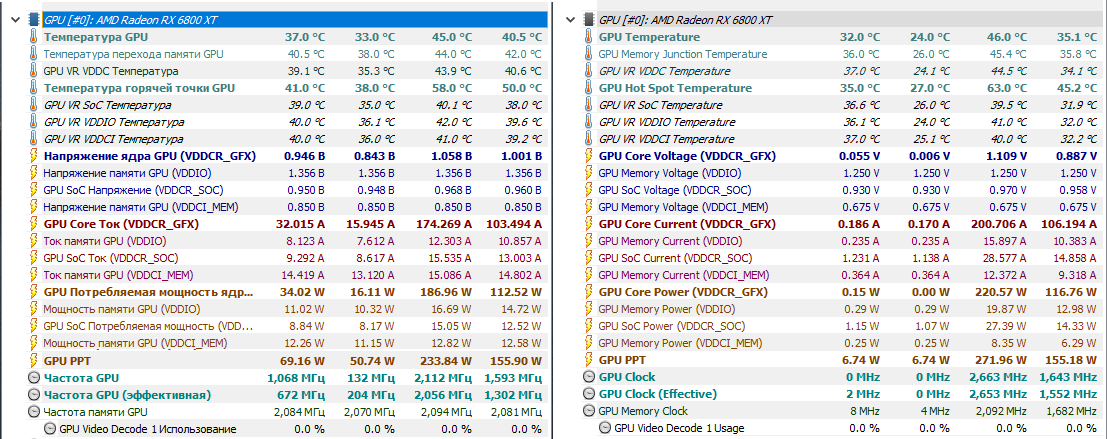Select GPU [#0]: AMD Radeon RX 6800 XT header on right
Image resolution: width=1107 pixels, height=439 pixels.
pos(851,20)
